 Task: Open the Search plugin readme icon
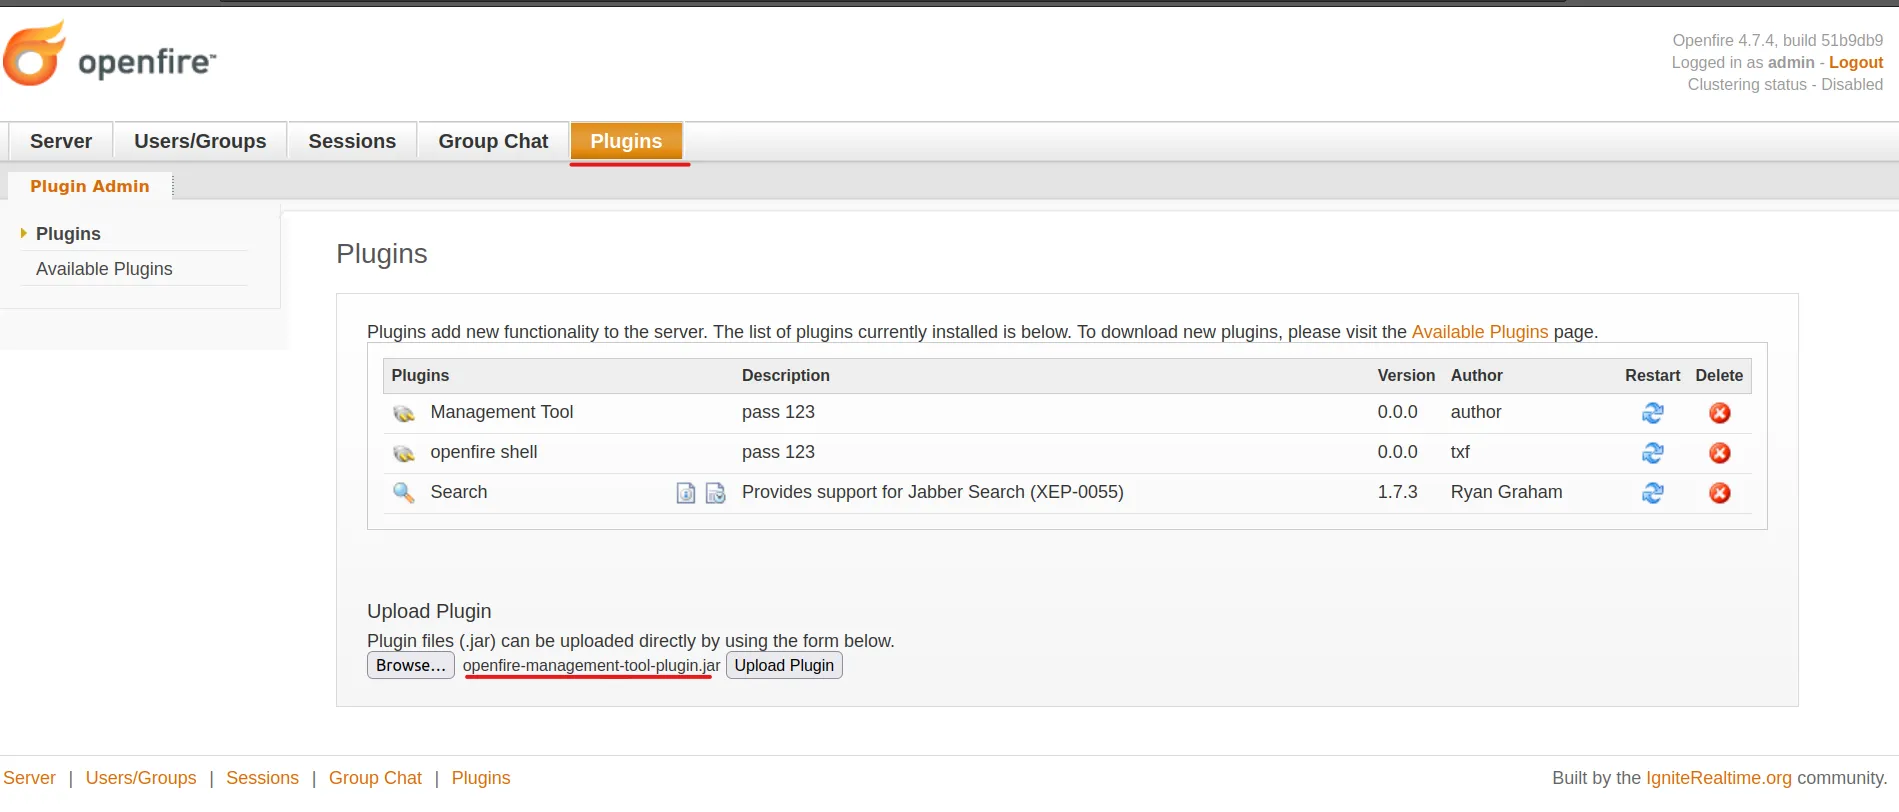point(686,493)
